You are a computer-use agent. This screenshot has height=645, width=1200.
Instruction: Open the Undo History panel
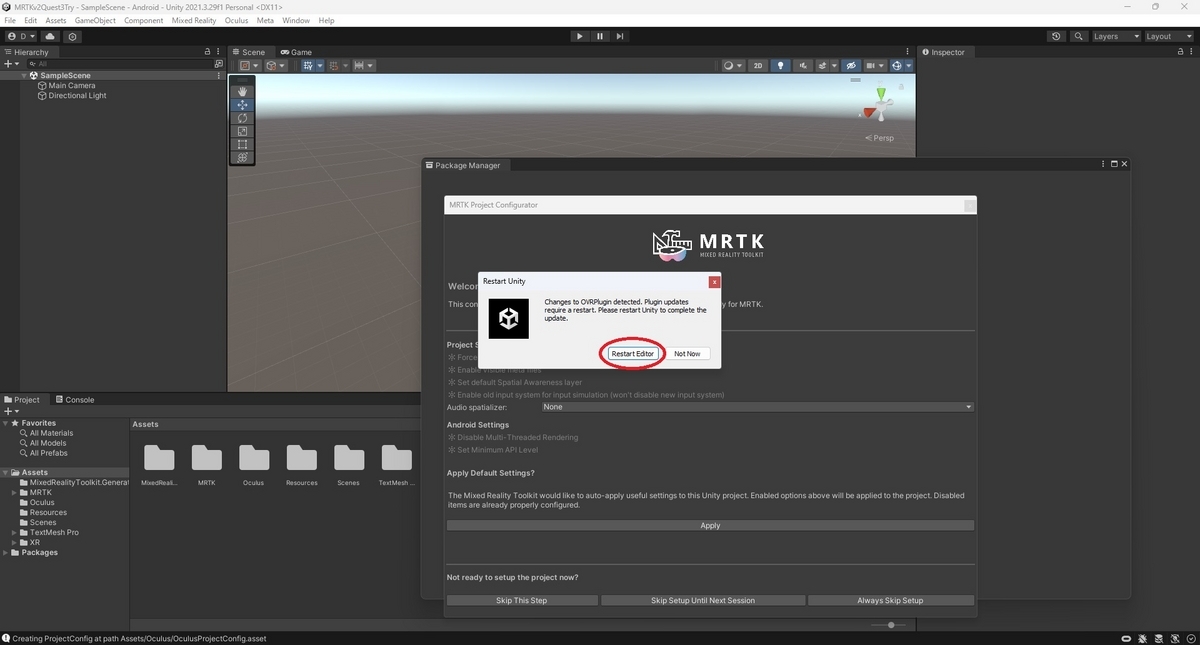tap(1056, 36)
